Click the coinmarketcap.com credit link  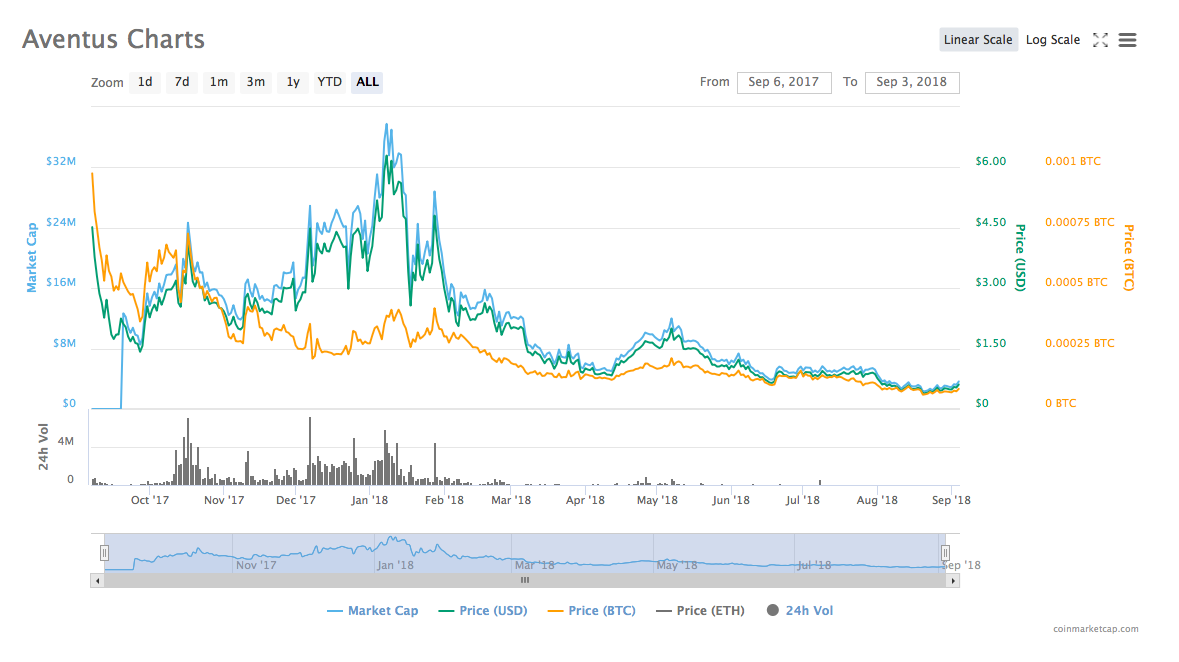pos(1096,629)
